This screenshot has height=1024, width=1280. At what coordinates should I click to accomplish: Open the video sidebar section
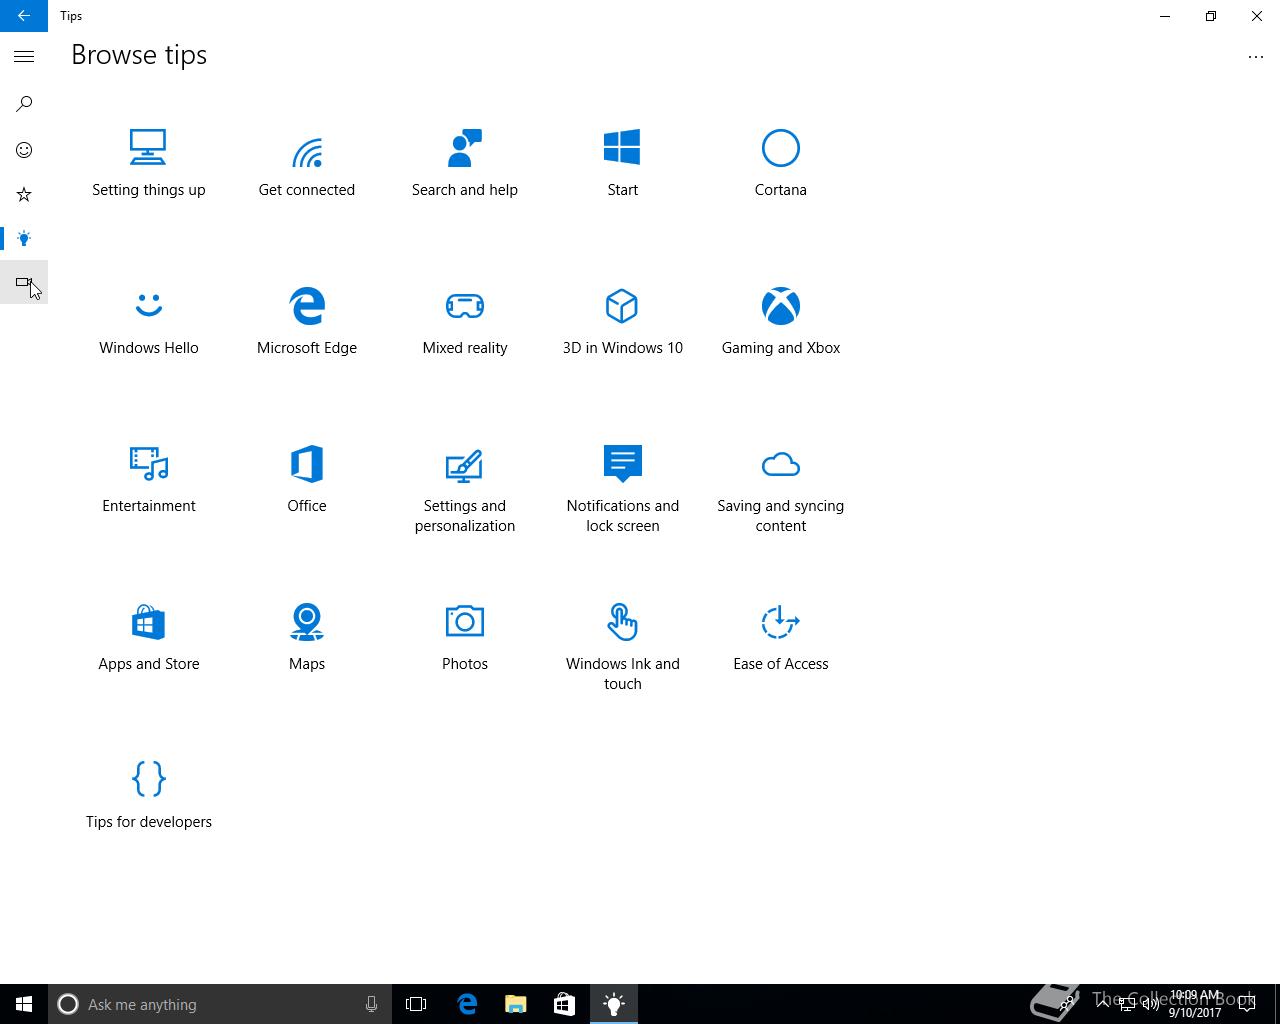coord(24,283)
